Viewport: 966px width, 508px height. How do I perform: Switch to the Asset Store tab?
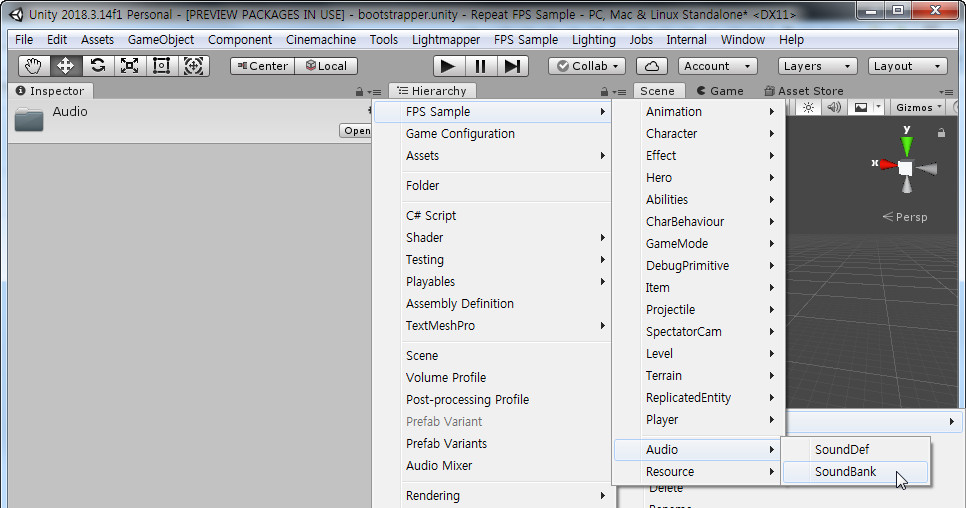pos(804,91)
